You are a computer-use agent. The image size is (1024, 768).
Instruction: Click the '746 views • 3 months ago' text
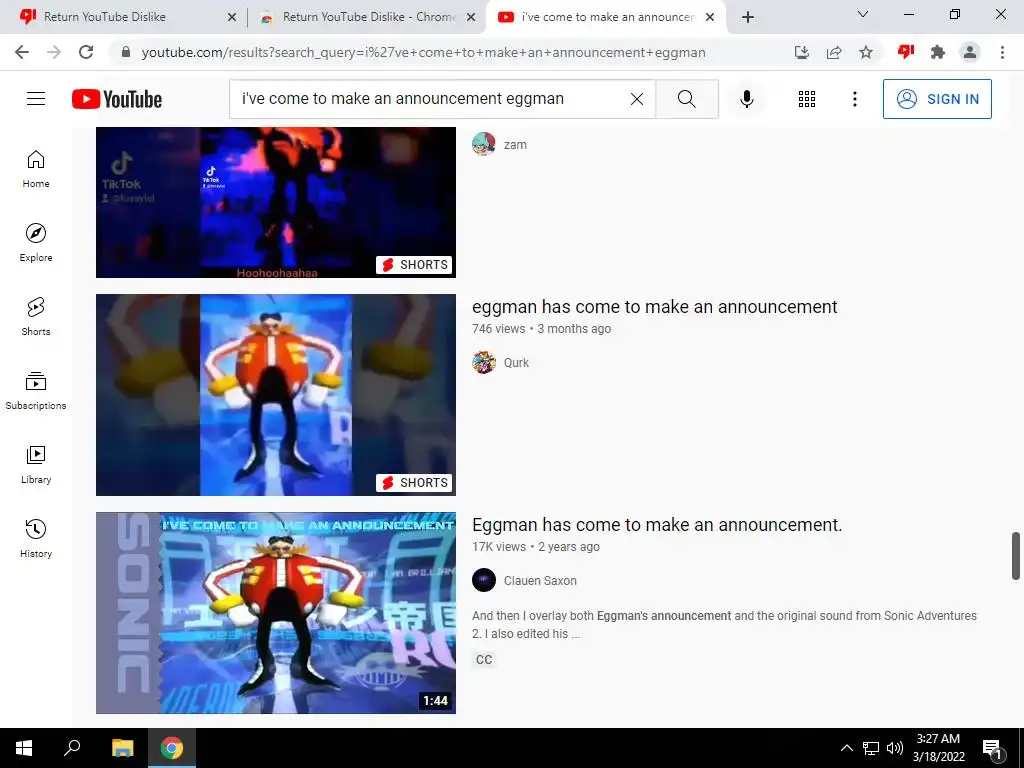pos(541,328)
